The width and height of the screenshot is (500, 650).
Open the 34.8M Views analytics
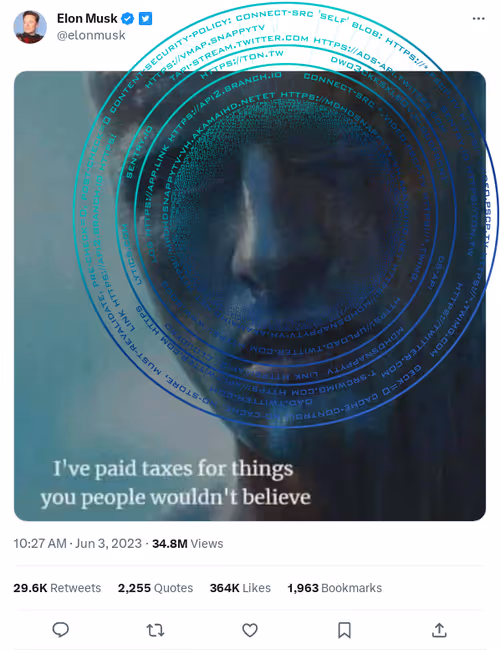[187, 543]
